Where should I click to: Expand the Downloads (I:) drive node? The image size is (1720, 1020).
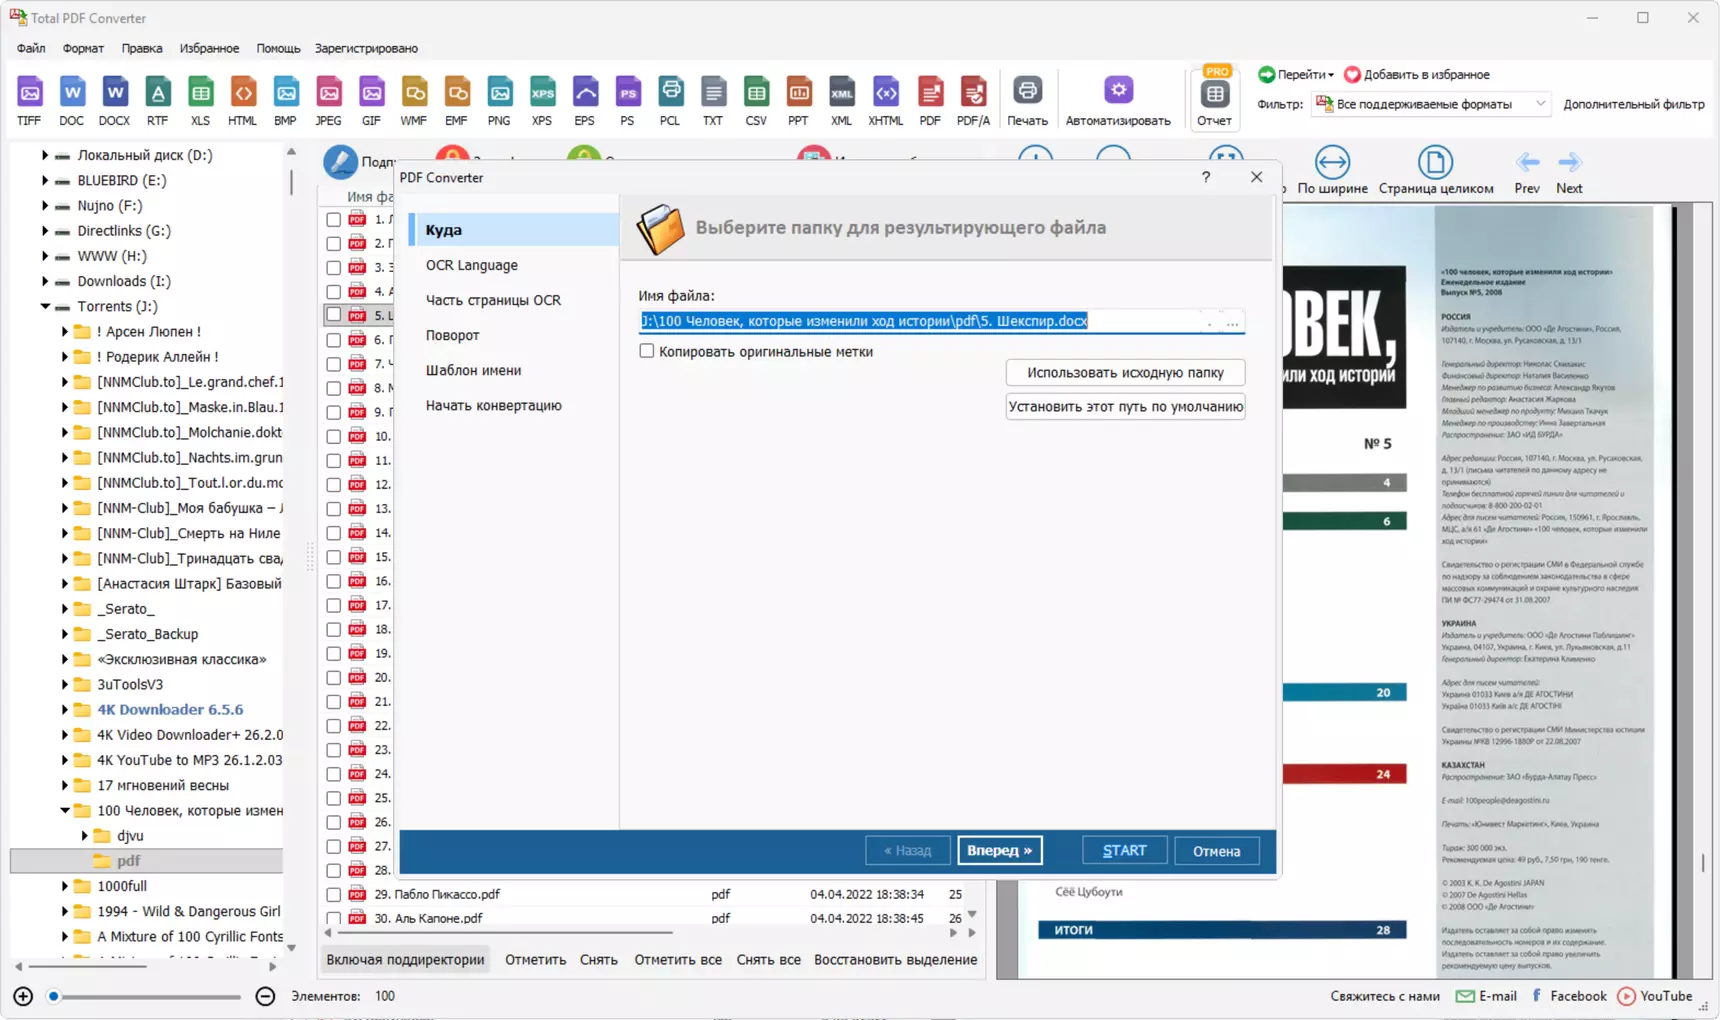(x=45, y=281)
